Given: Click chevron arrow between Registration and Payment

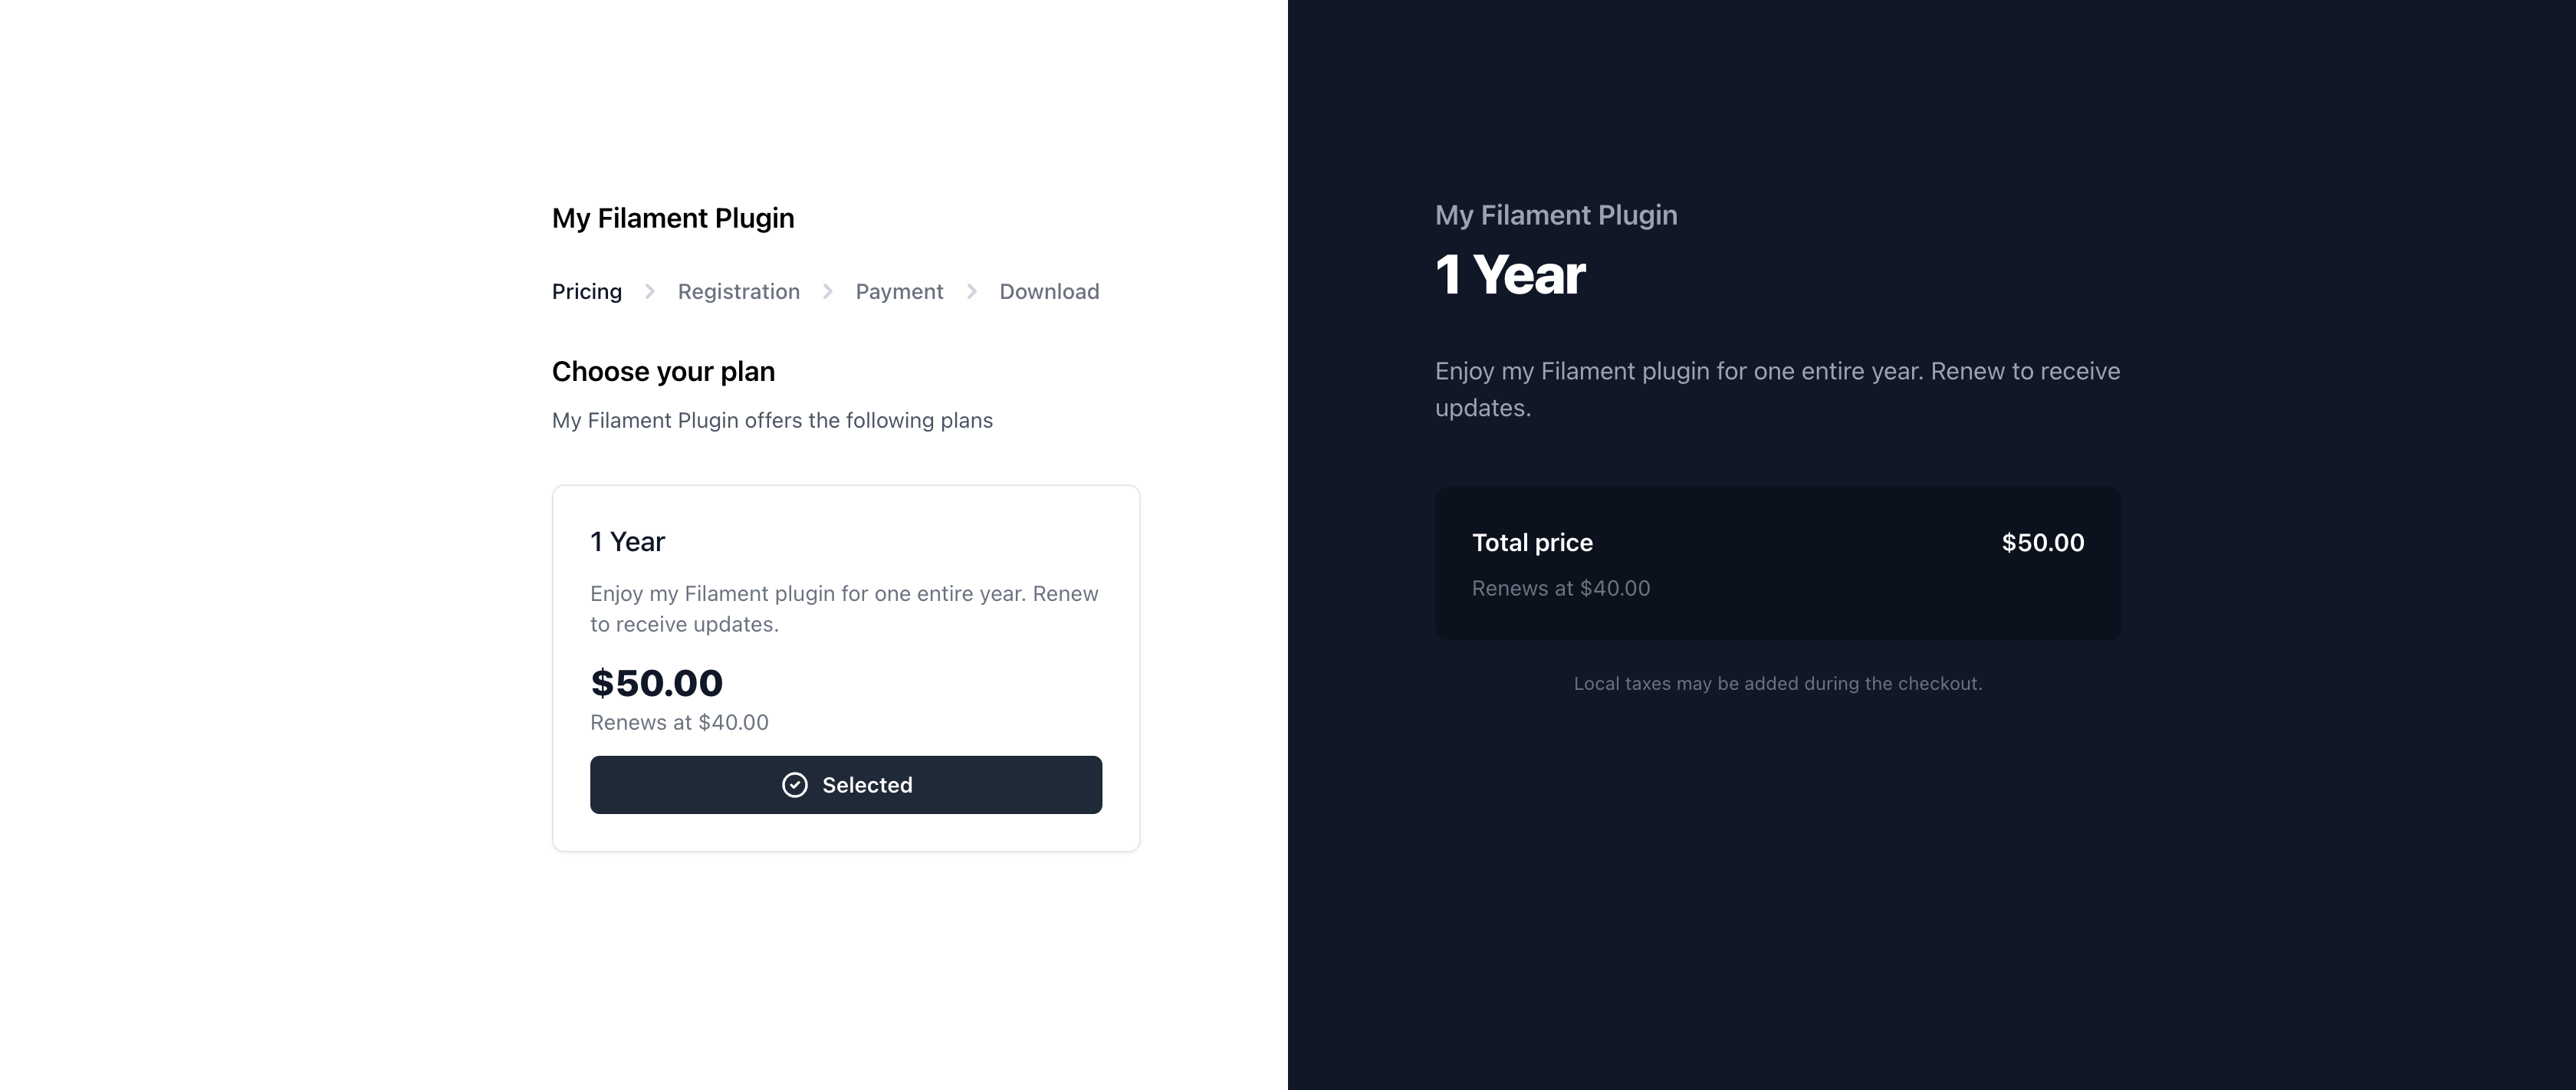Looking at the screenshot, I should 828,291.
